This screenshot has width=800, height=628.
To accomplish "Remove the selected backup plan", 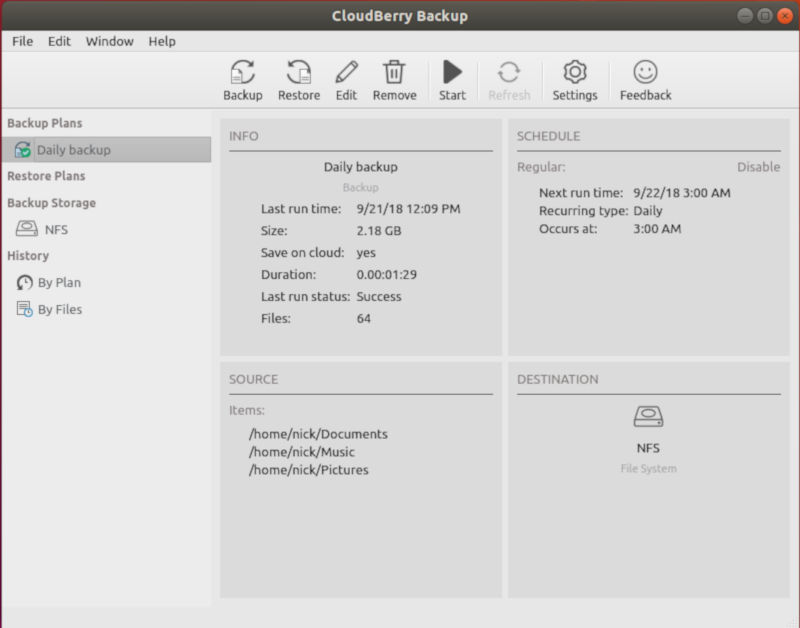I will click(395, 78).
